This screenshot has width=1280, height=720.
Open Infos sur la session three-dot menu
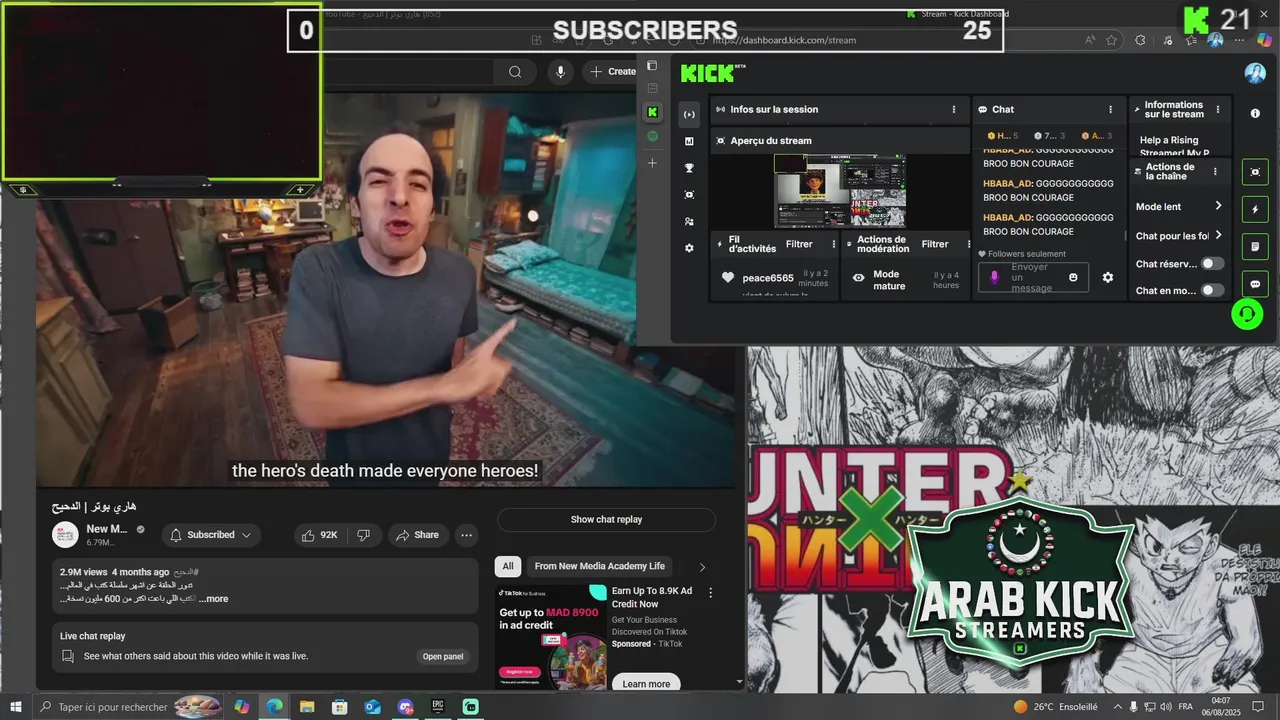(x=954, y=109)
